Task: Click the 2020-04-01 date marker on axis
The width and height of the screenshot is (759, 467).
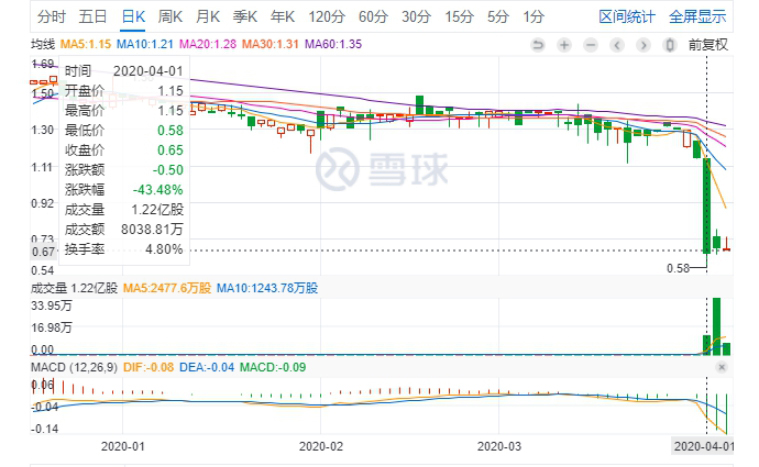Action: pos(703,446)
